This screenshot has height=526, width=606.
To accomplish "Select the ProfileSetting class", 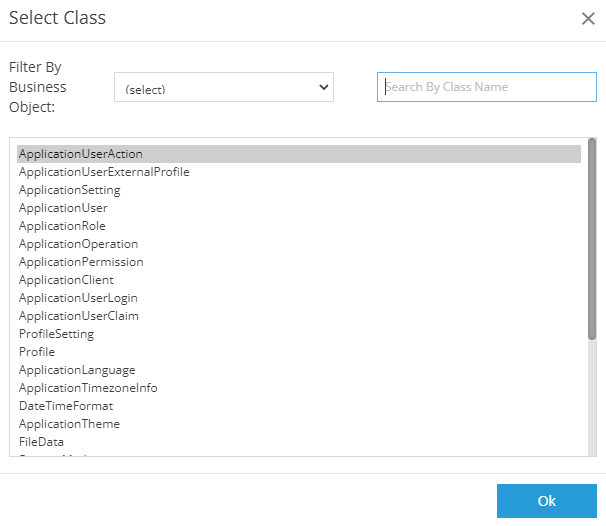I will click(x=56, y=334).
